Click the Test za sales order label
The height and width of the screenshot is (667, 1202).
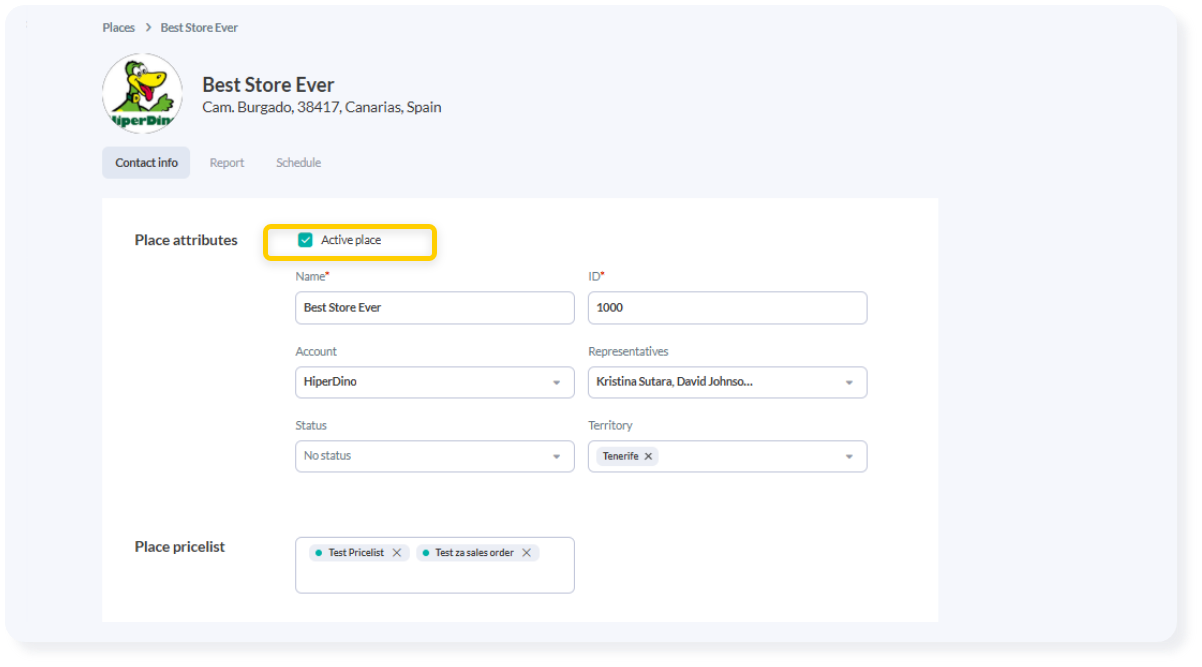point(474,553)
